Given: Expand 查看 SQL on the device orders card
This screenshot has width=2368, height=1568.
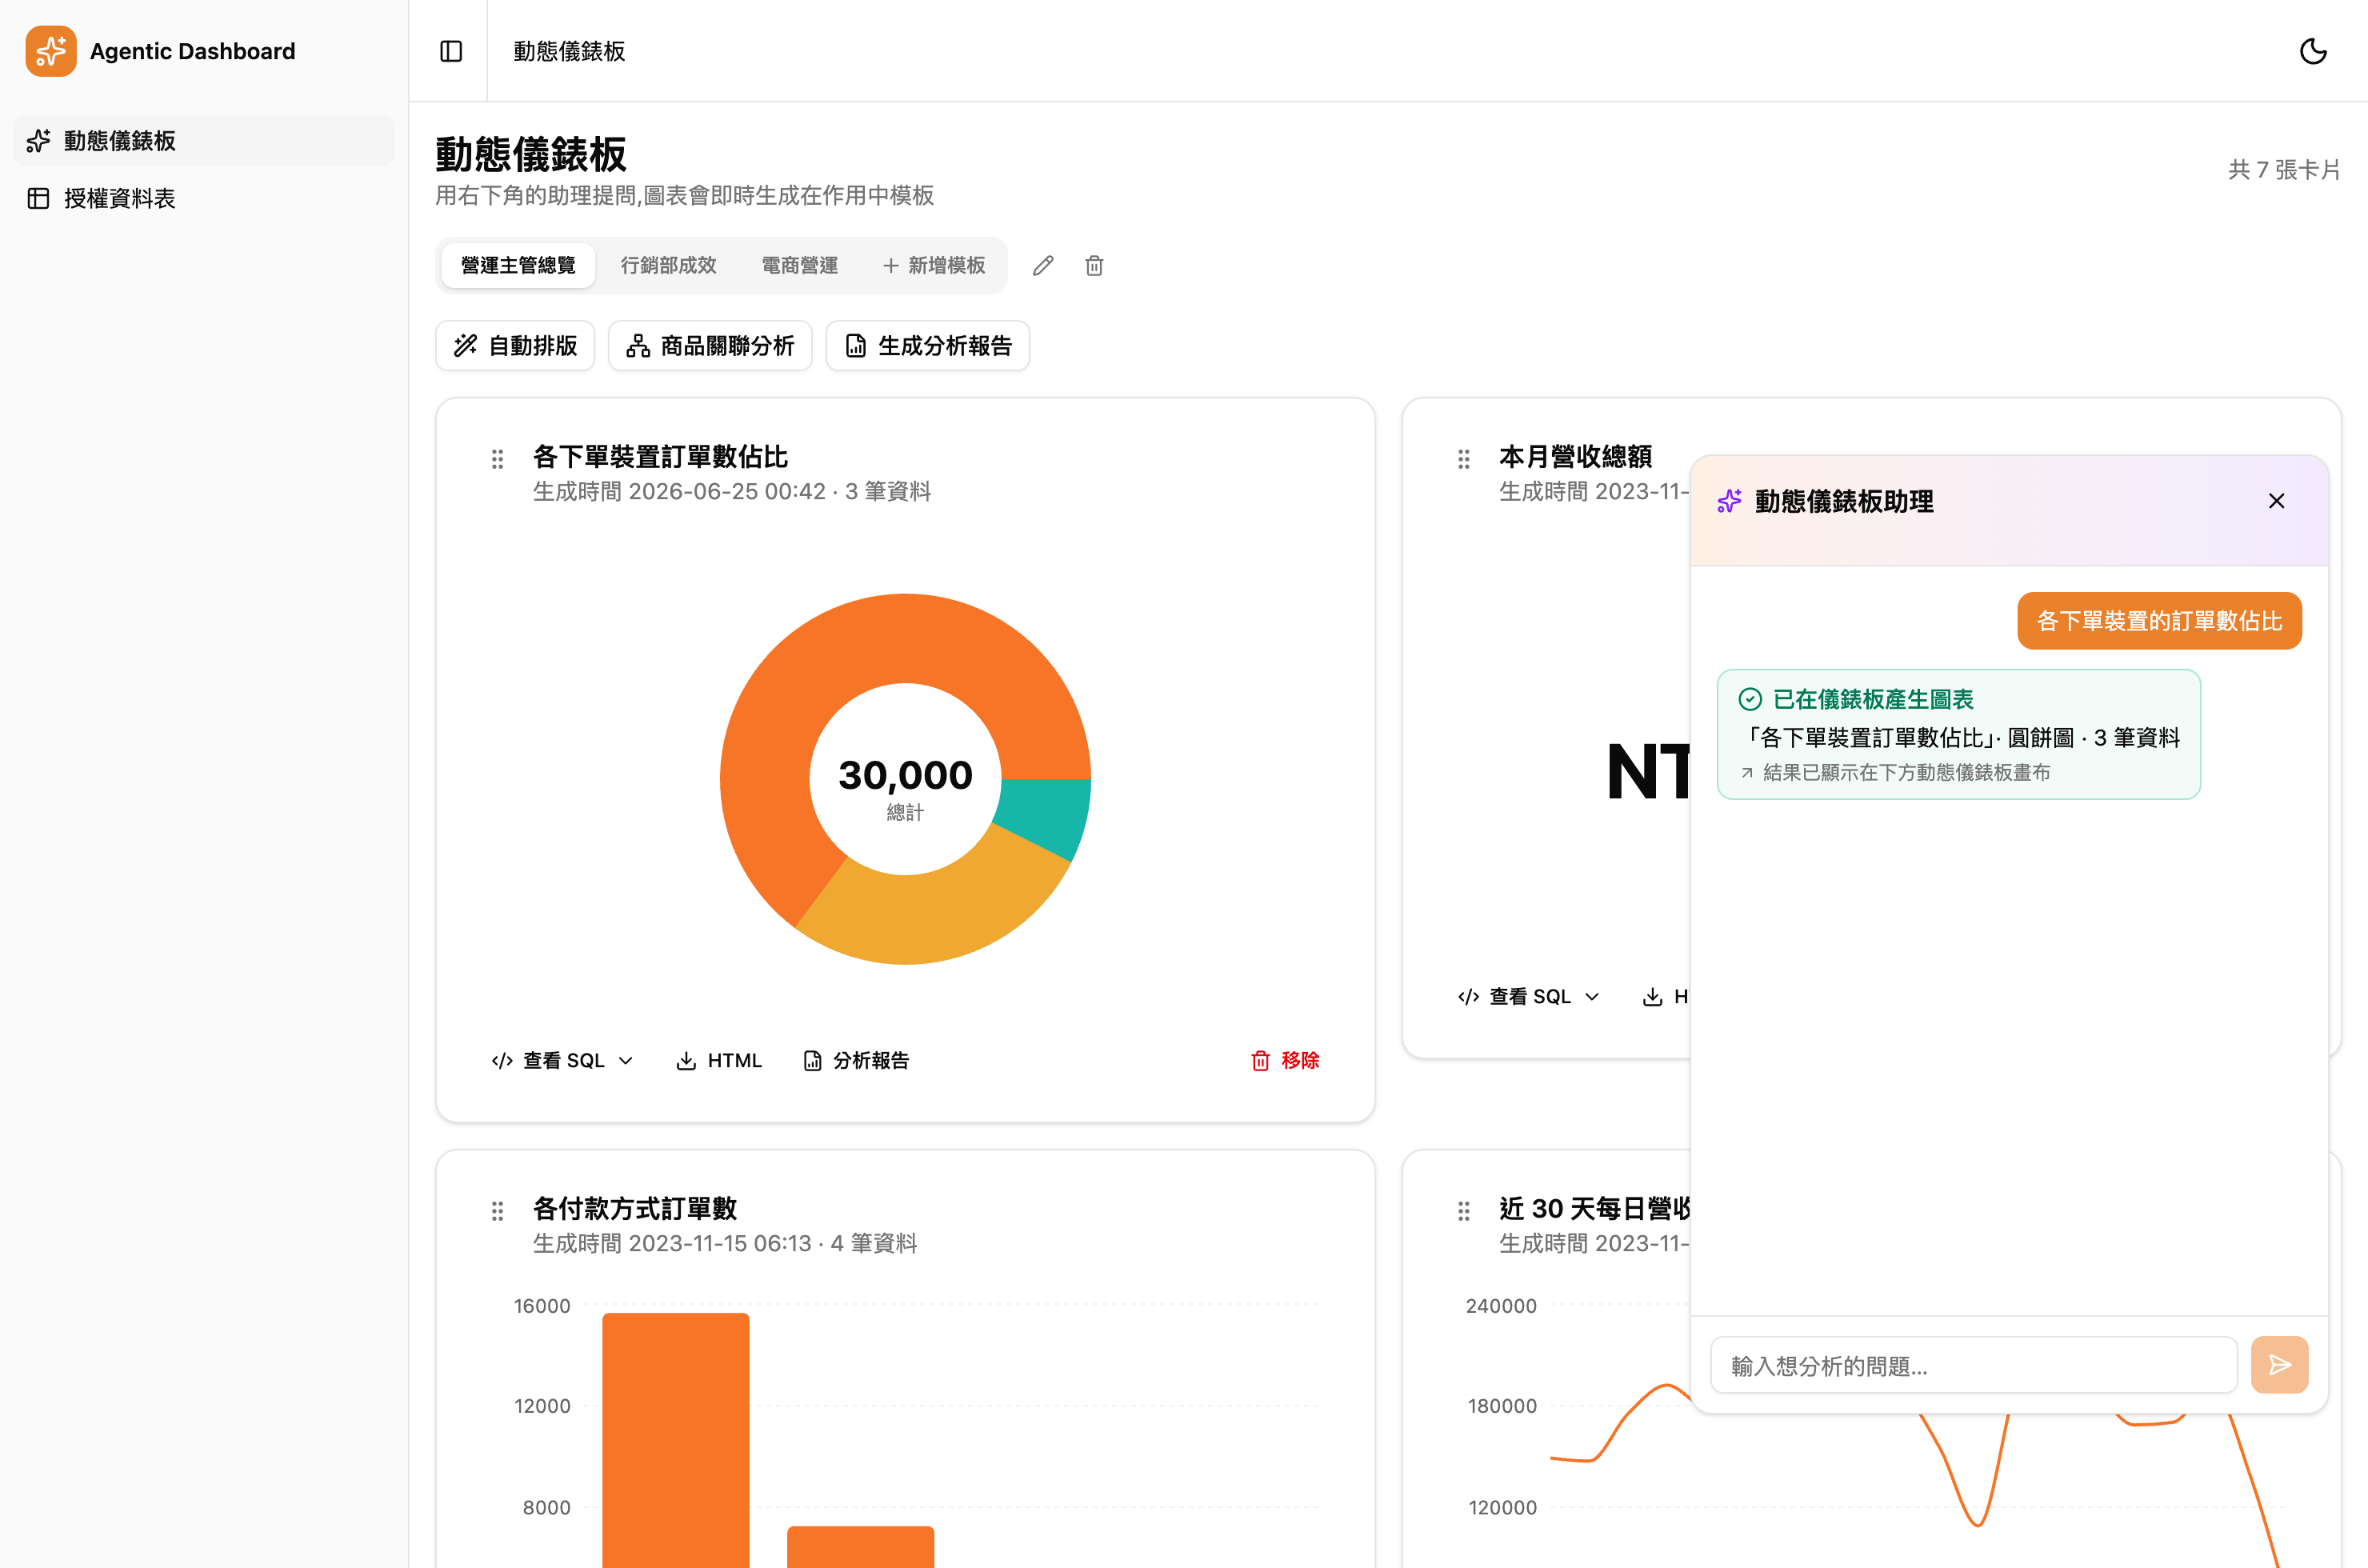Looking at the screenshot, I should coord(563,1060).
